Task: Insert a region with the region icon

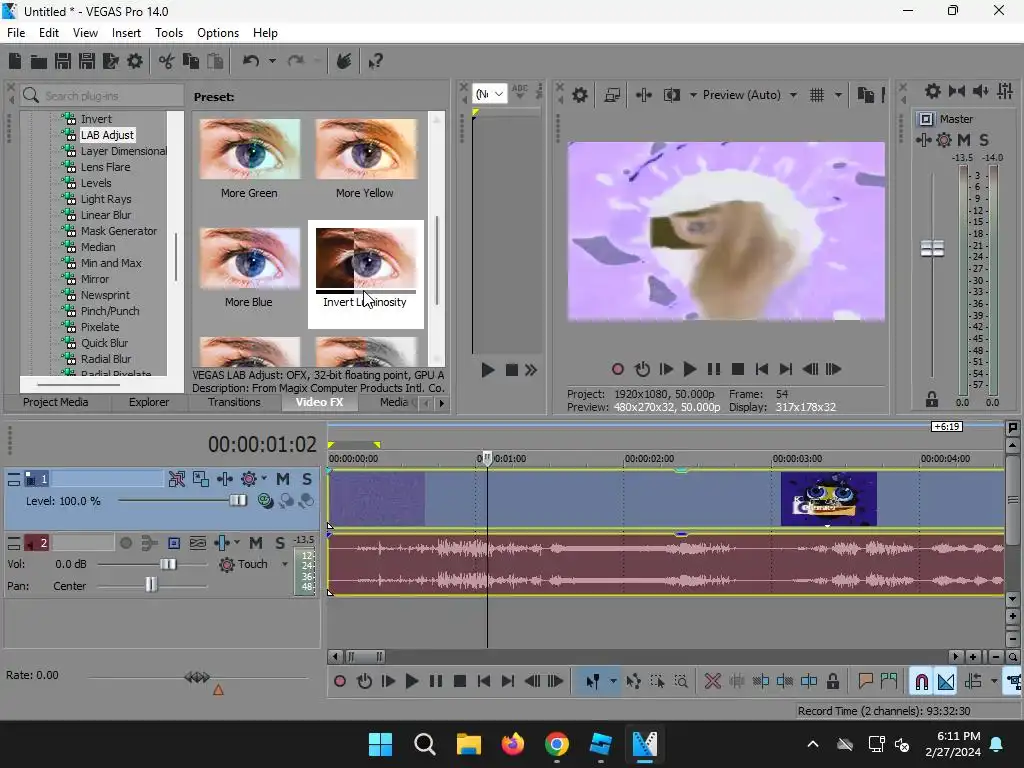Action: coord(889,682)
